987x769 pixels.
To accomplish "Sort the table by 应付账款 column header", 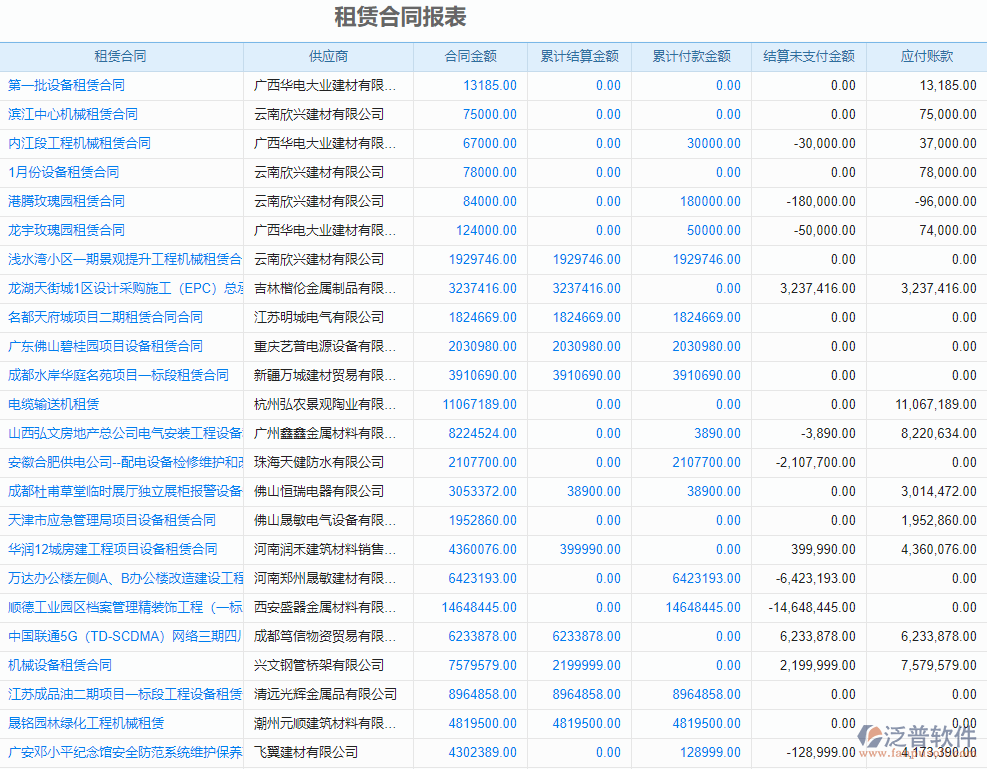I will click(928, 57).
